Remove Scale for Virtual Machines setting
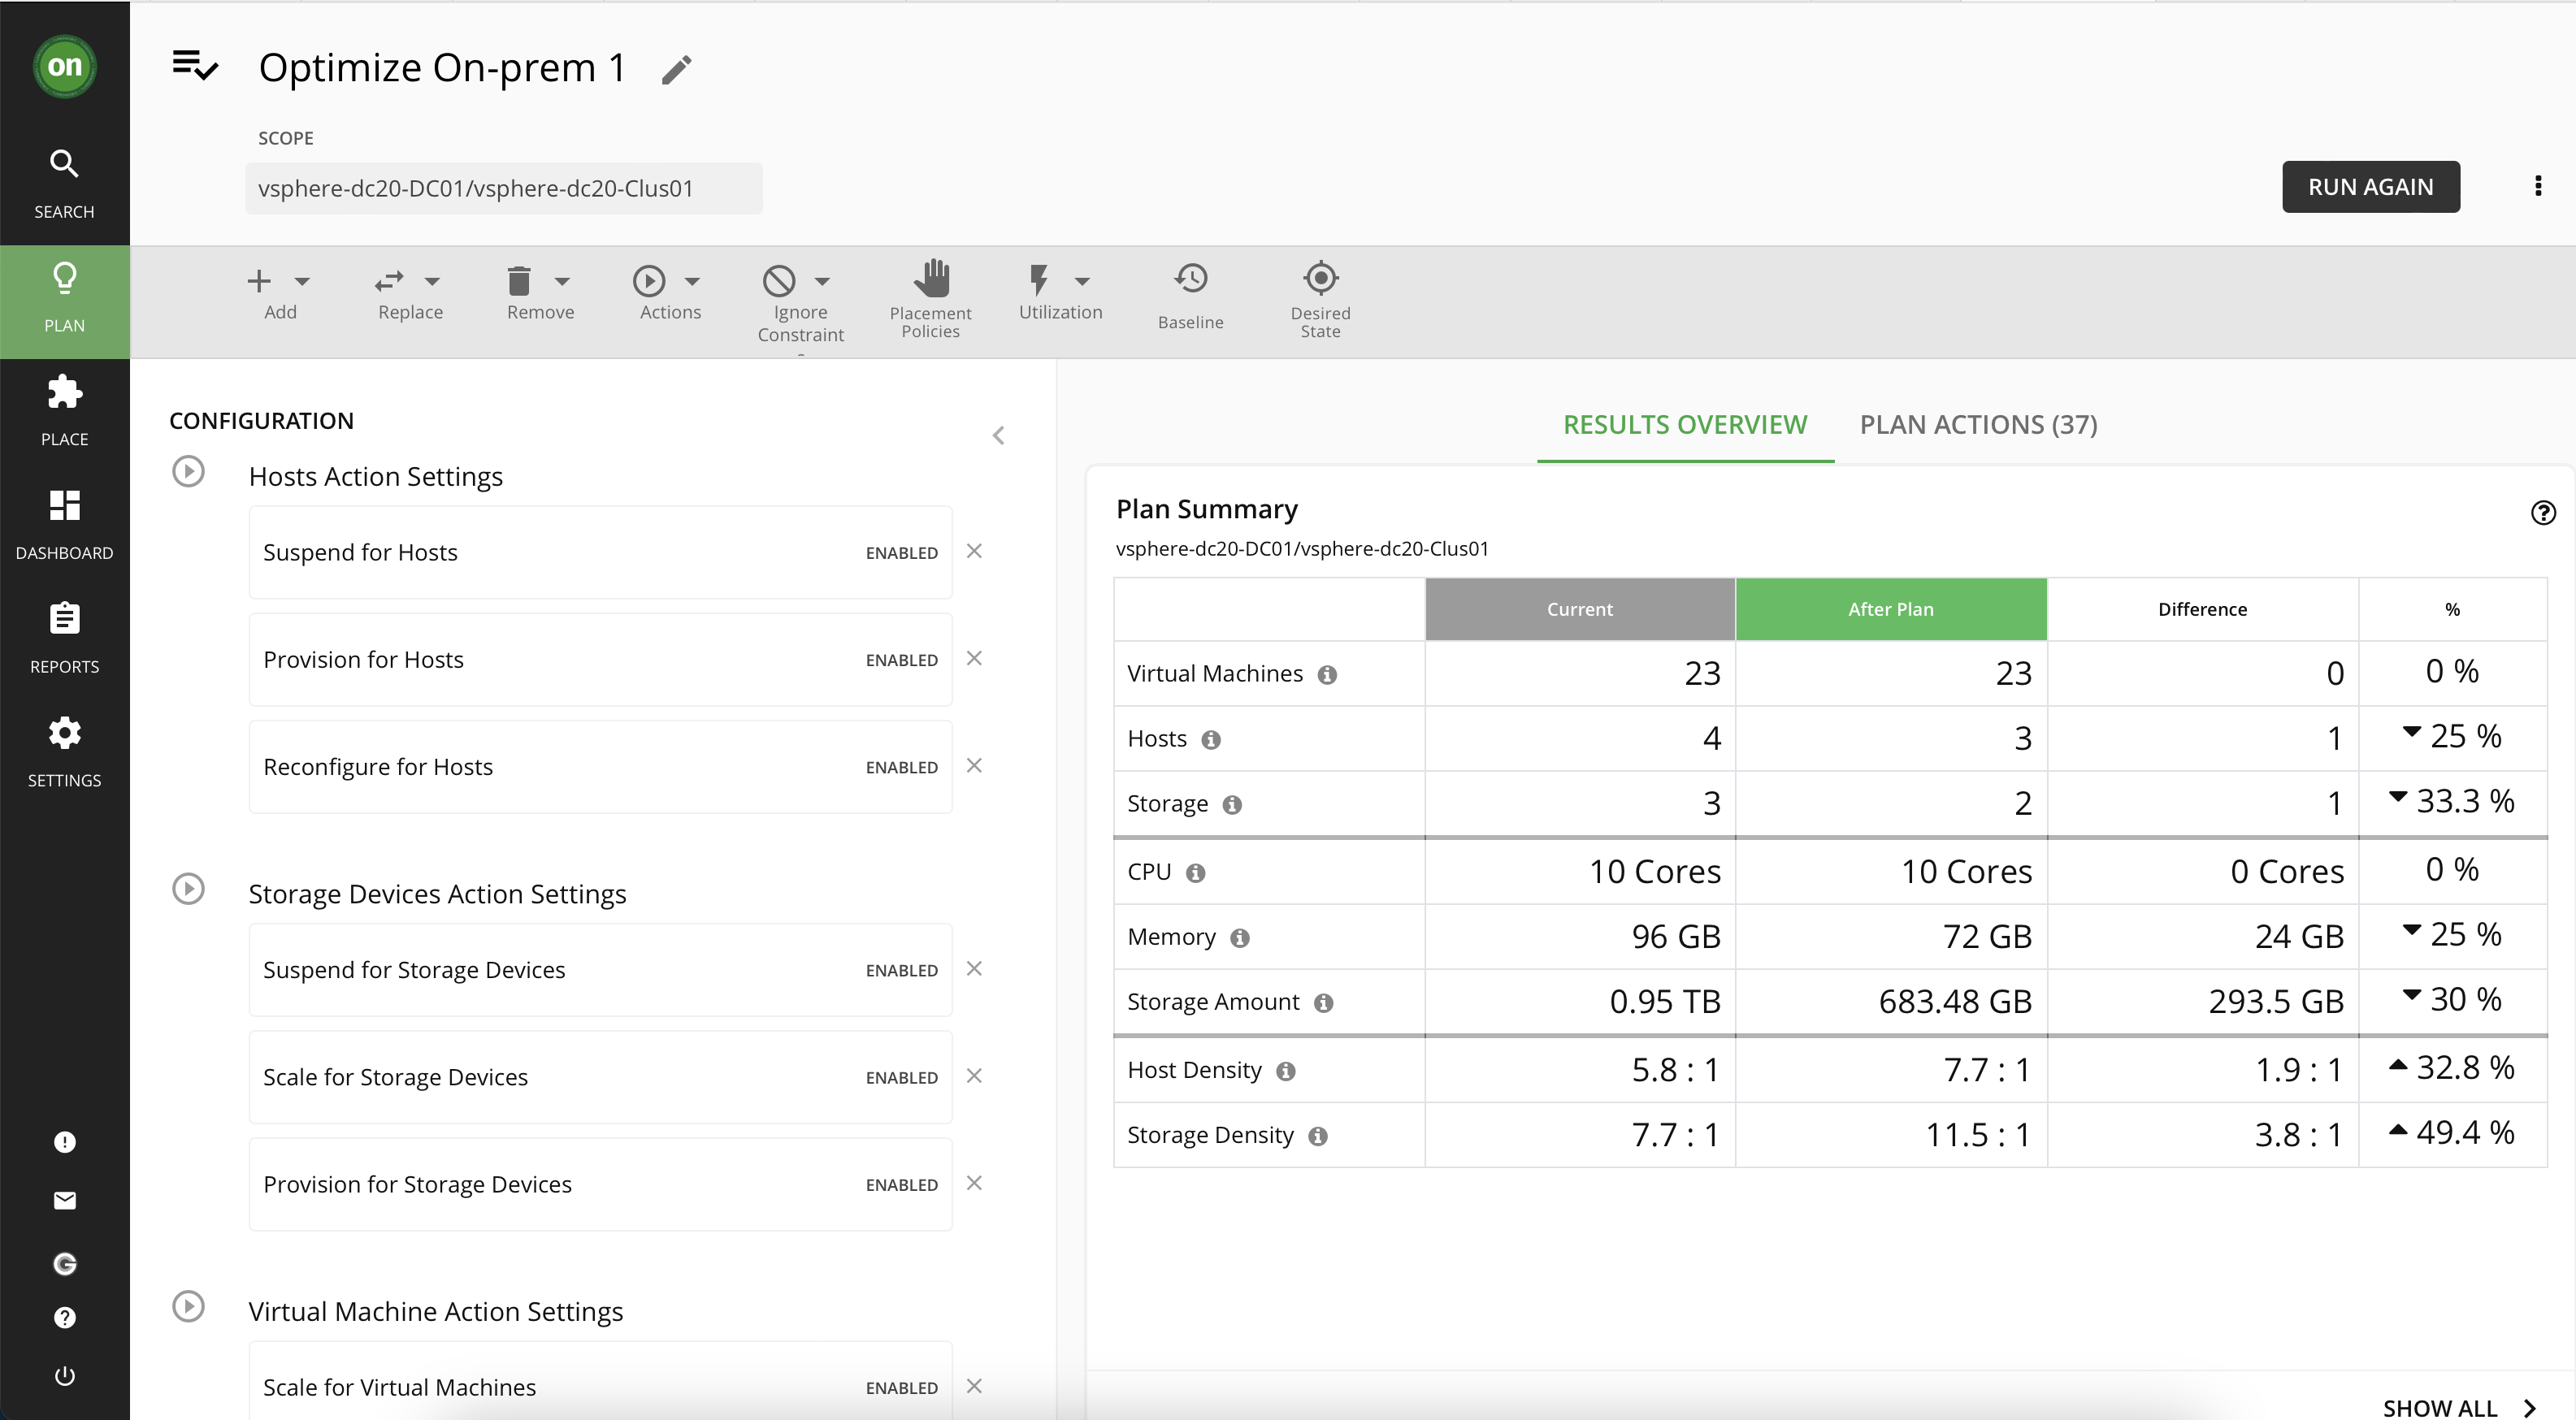 (974, 1386)
